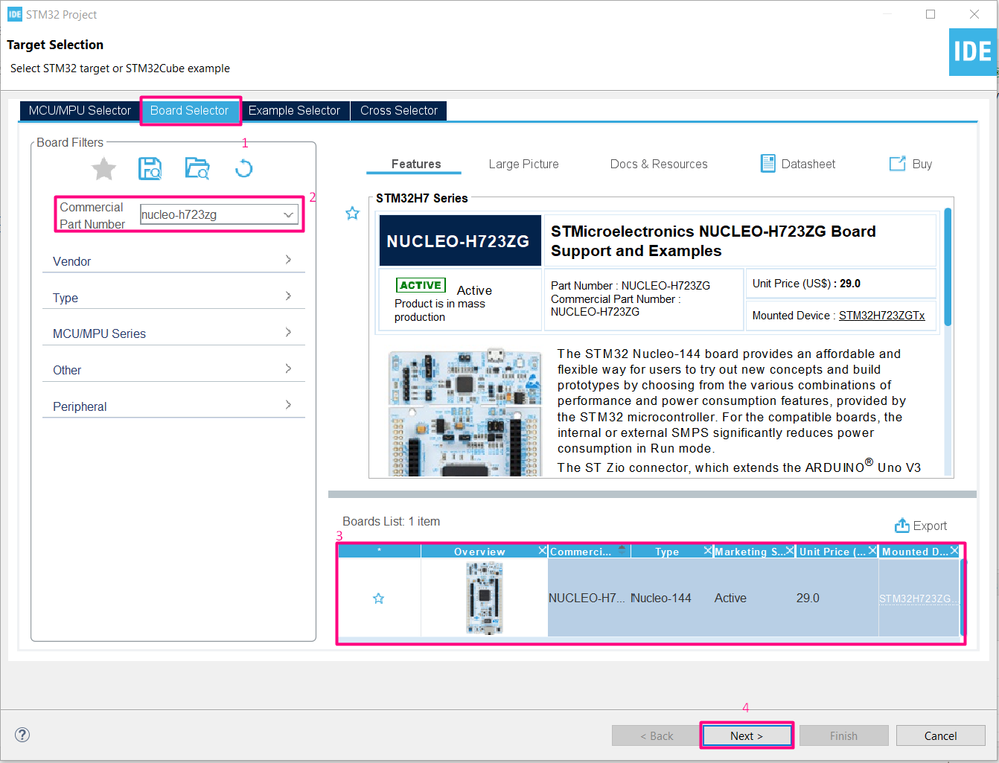Open the Example Selector tab
Image resolution: width=999 pixels, height=763 pixels.
click(294, 110)
